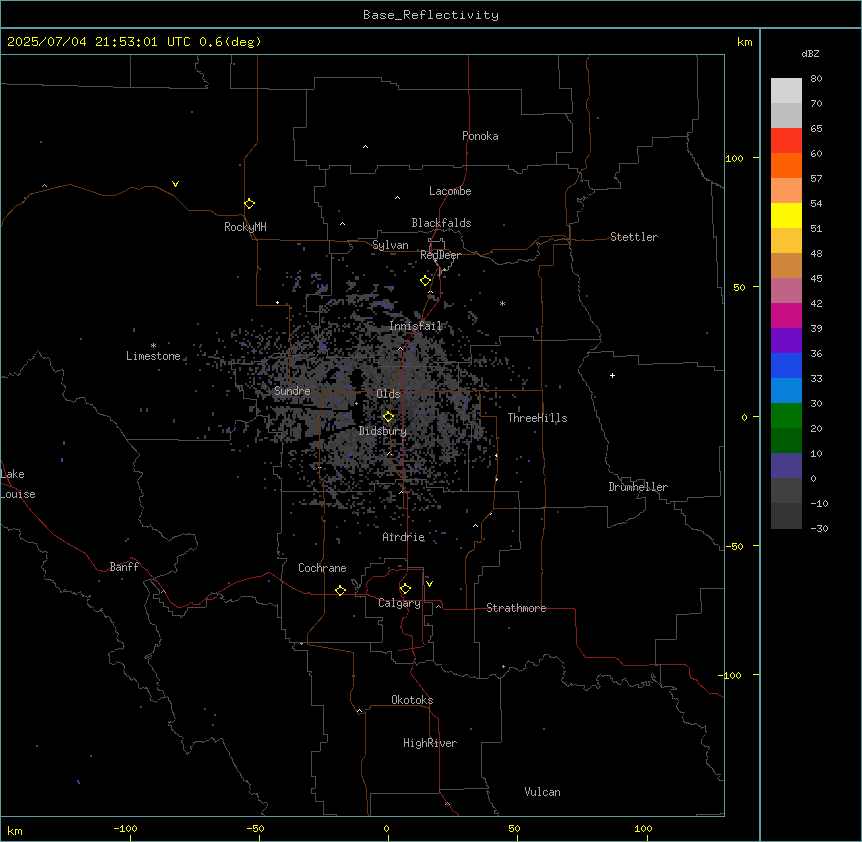Select the yellow diamond marker above Calgary label
Viewport: 862px width, 842px height.
point(405,589)
